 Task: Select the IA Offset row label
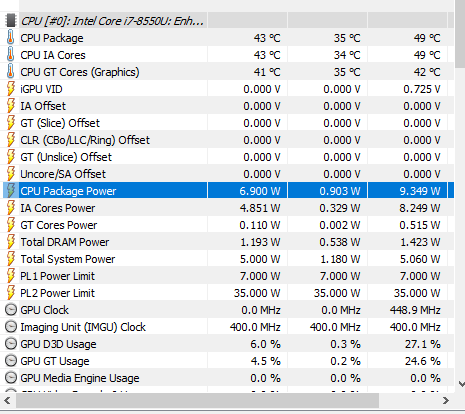coord(43,106)
